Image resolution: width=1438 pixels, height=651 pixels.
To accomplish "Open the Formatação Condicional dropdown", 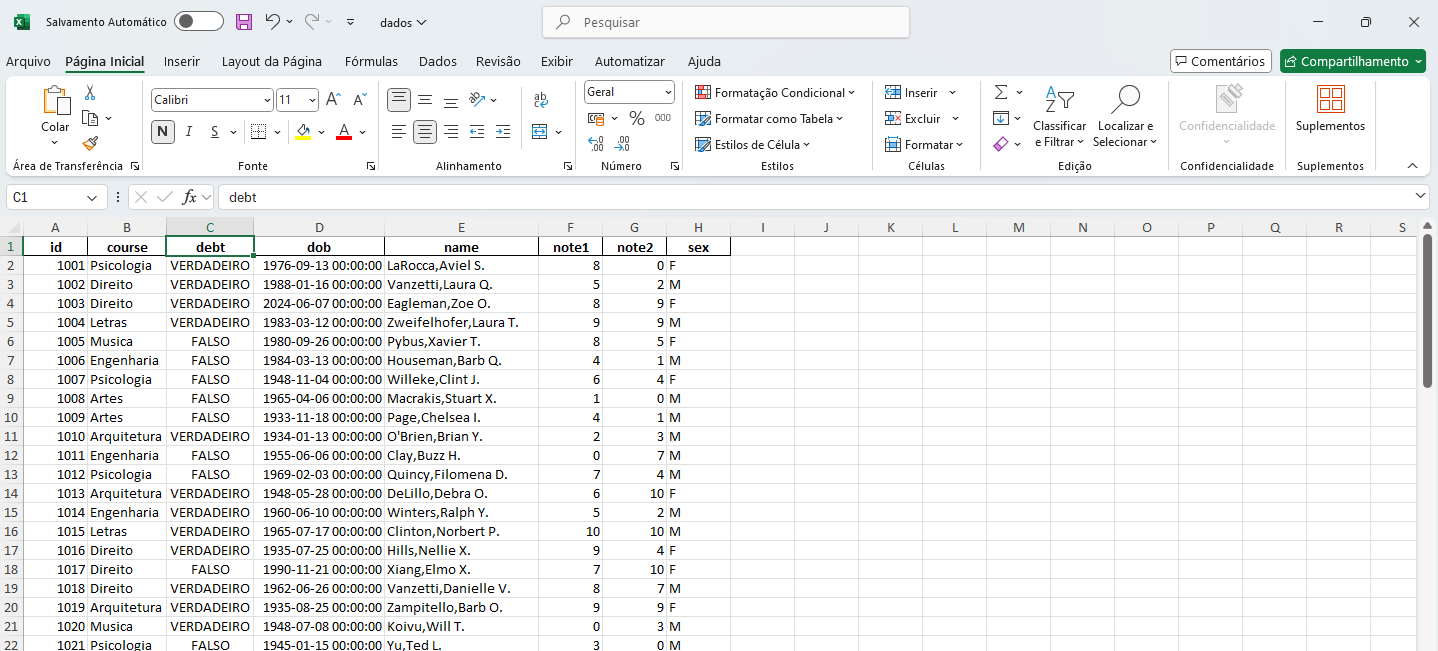I will click(775, 93).
